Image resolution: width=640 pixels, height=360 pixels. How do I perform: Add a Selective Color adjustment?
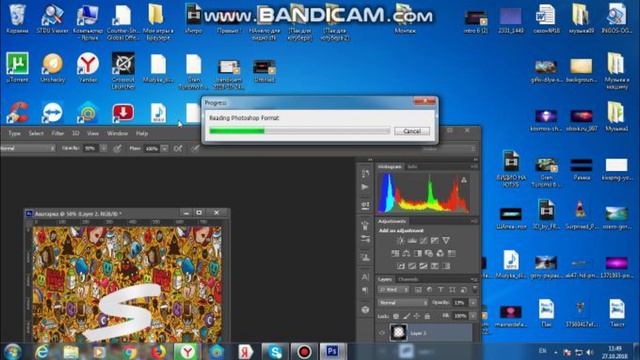(x=435, y=266)
